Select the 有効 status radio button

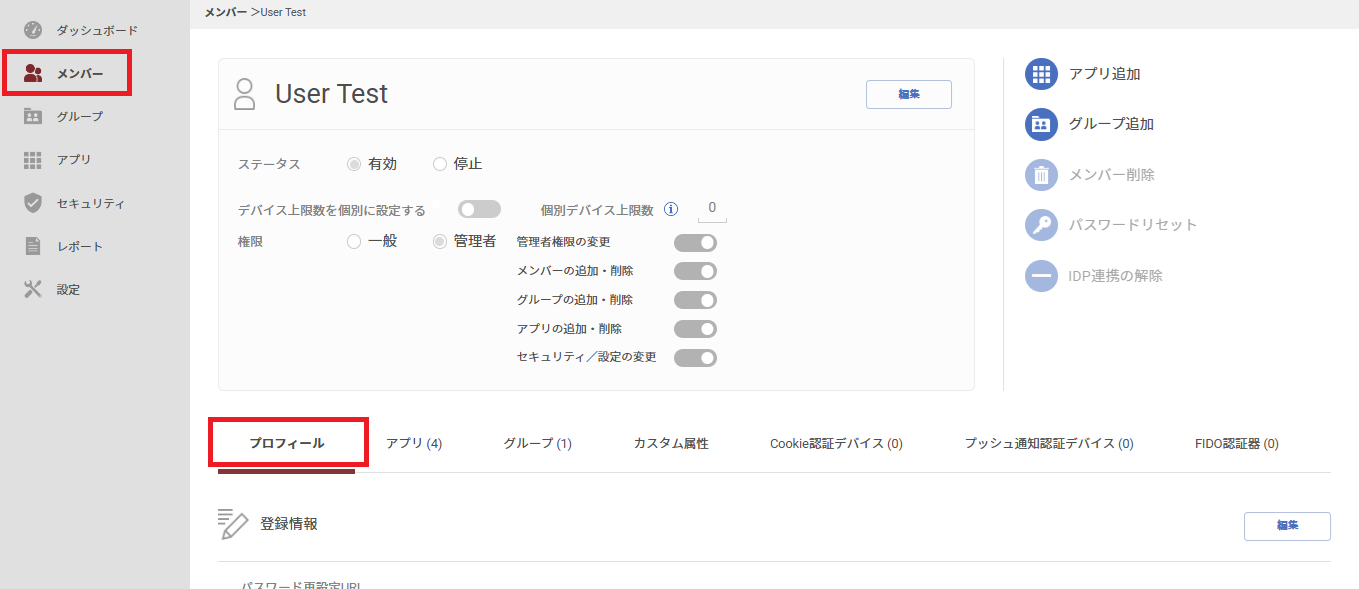[x=354, y=164]
